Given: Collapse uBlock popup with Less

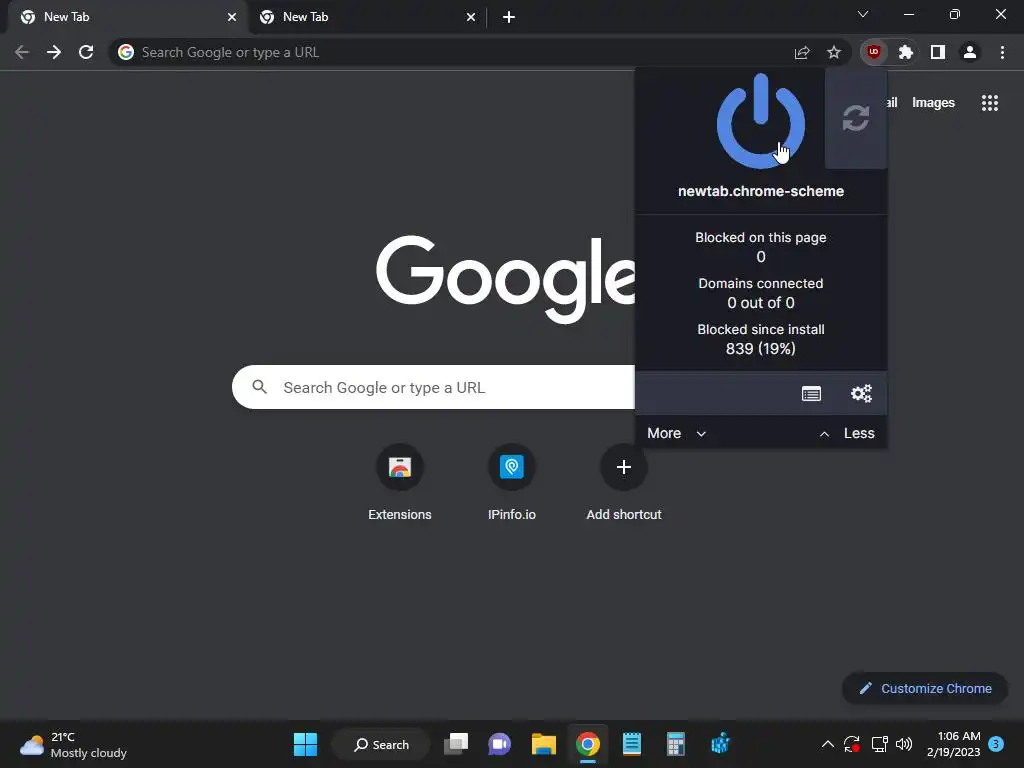Looking at the screenshot, I should pyautogui.click(x=847, y=434).
